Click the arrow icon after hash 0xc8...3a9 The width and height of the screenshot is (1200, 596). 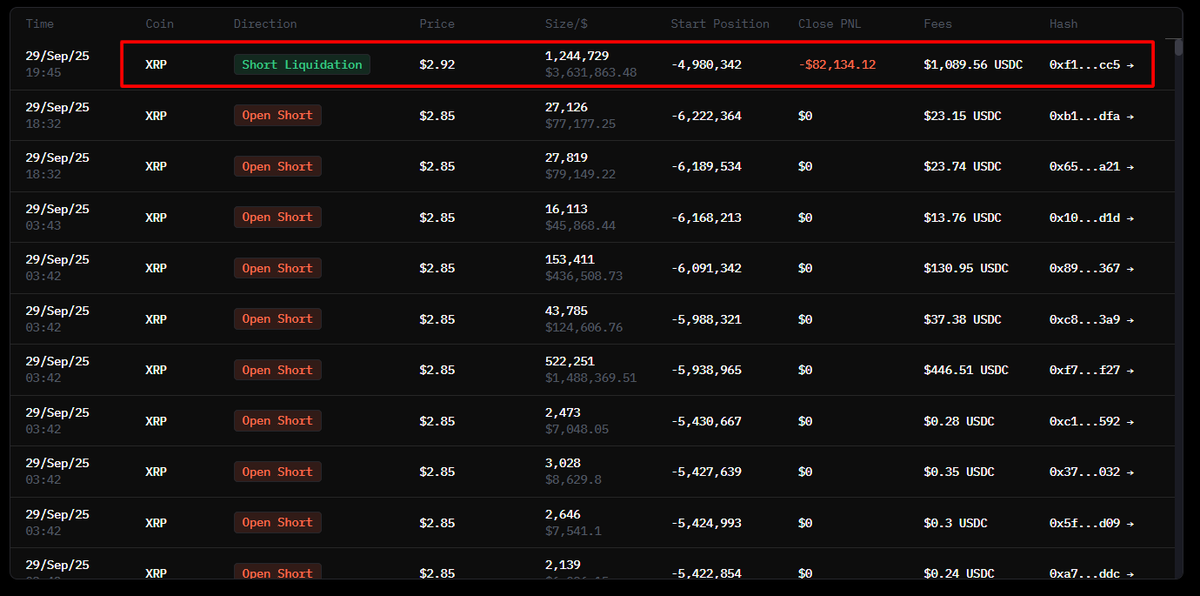[1130, 320]
